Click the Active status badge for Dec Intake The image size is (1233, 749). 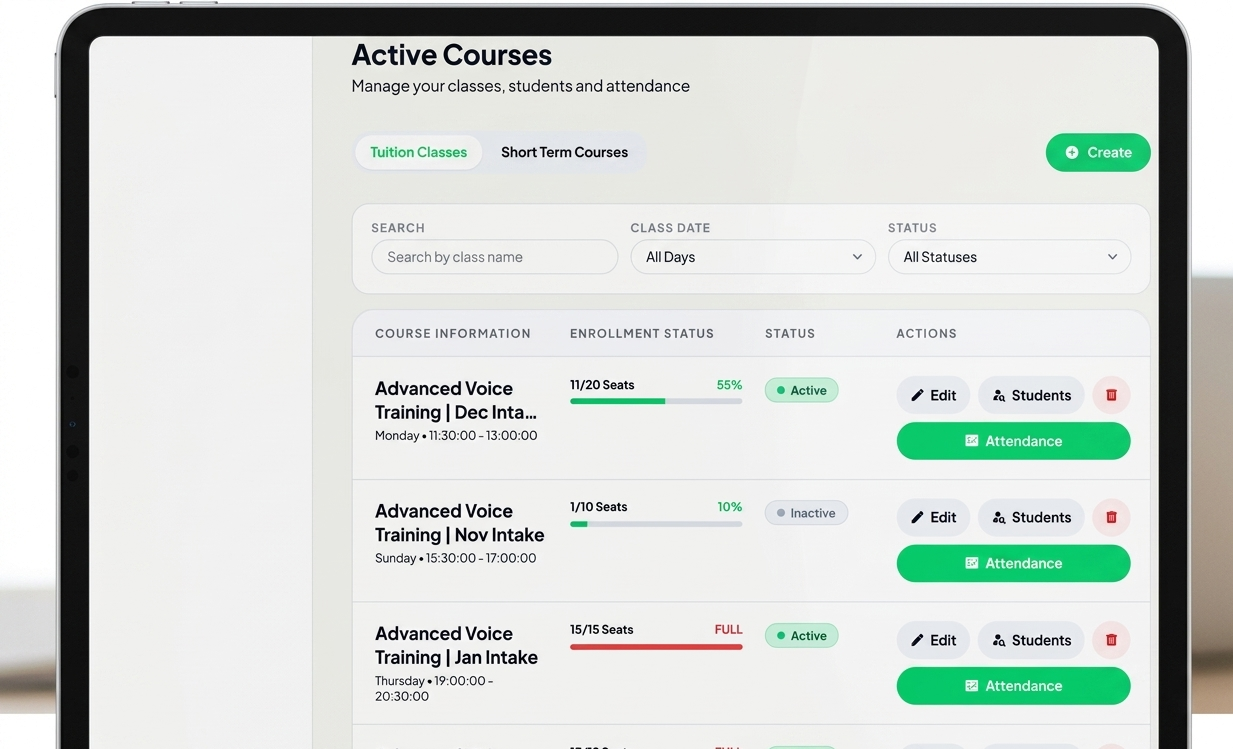(x=801, y=390)
